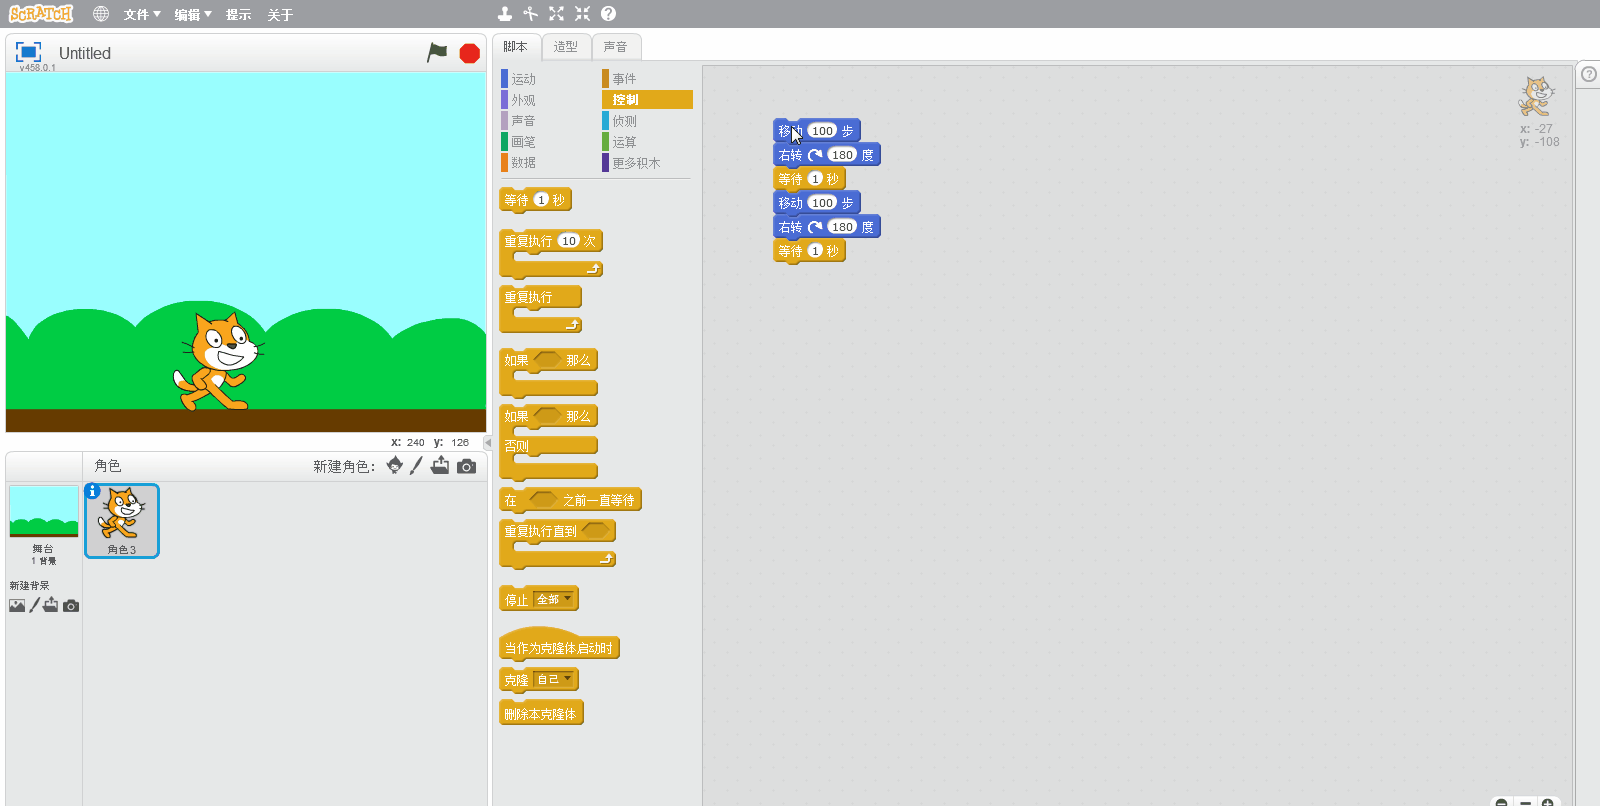The width and height of the screenshot is (1600, 806).
Task: Open the 编辑 menu
Action: 192,15
